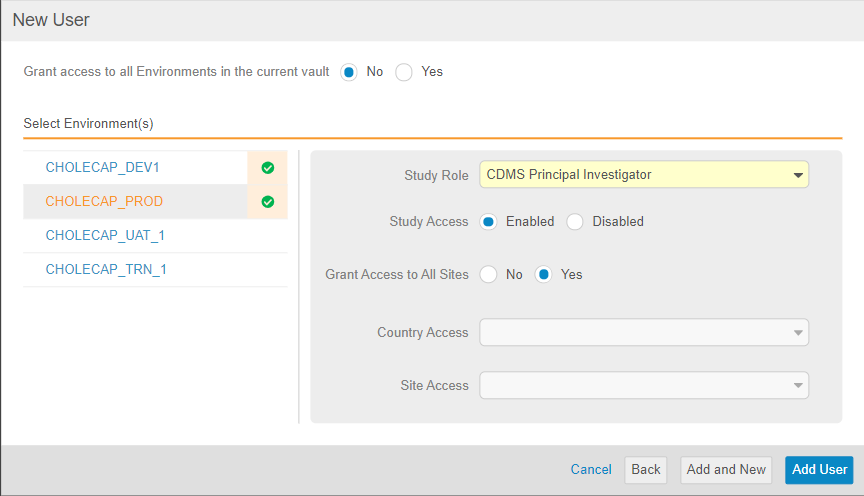The width and height of the screenshot is (864, 496).
Task: Select CHOLECAP_TRN_1 environment
Action: 105,270
